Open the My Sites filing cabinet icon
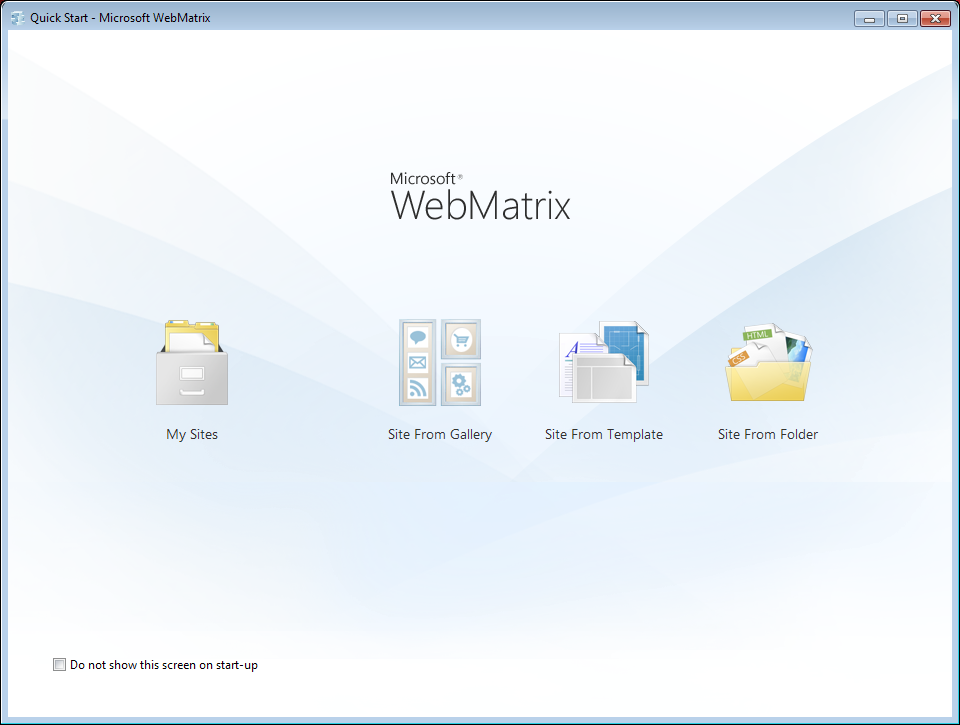 pos(192,362)
